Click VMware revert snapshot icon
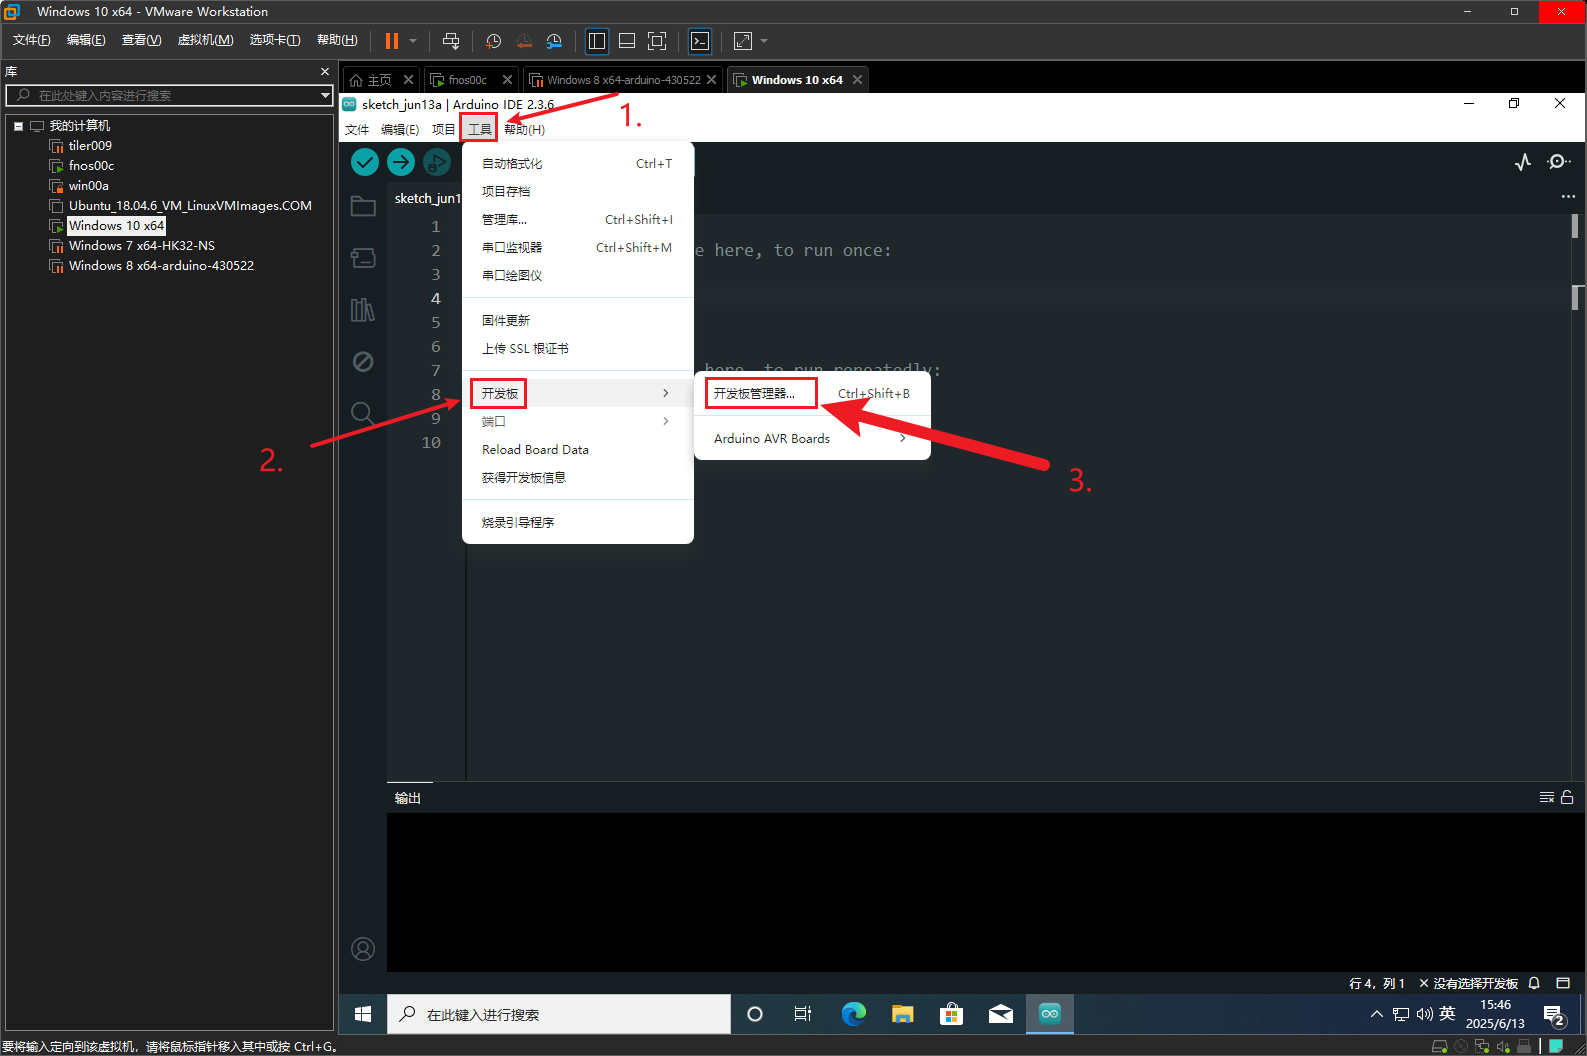The image size is (1587, 1056). pos(524,41)
